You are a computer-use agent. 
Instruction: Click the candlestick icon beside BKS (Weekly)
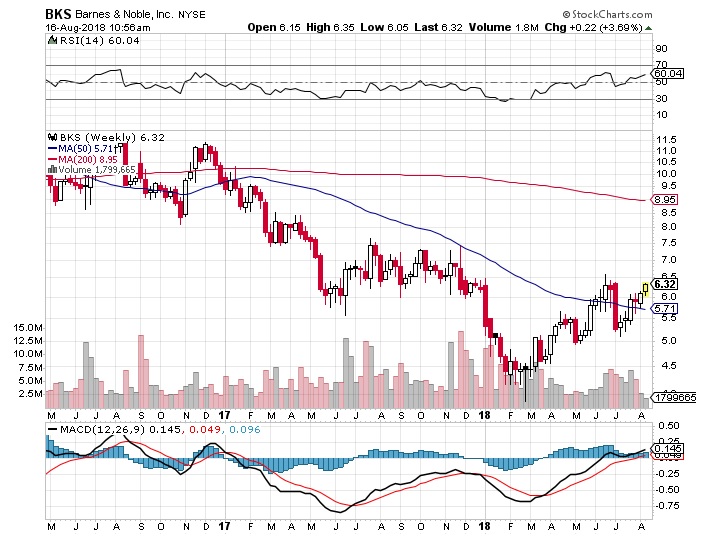pyautogui.click(x=53, y=137)
